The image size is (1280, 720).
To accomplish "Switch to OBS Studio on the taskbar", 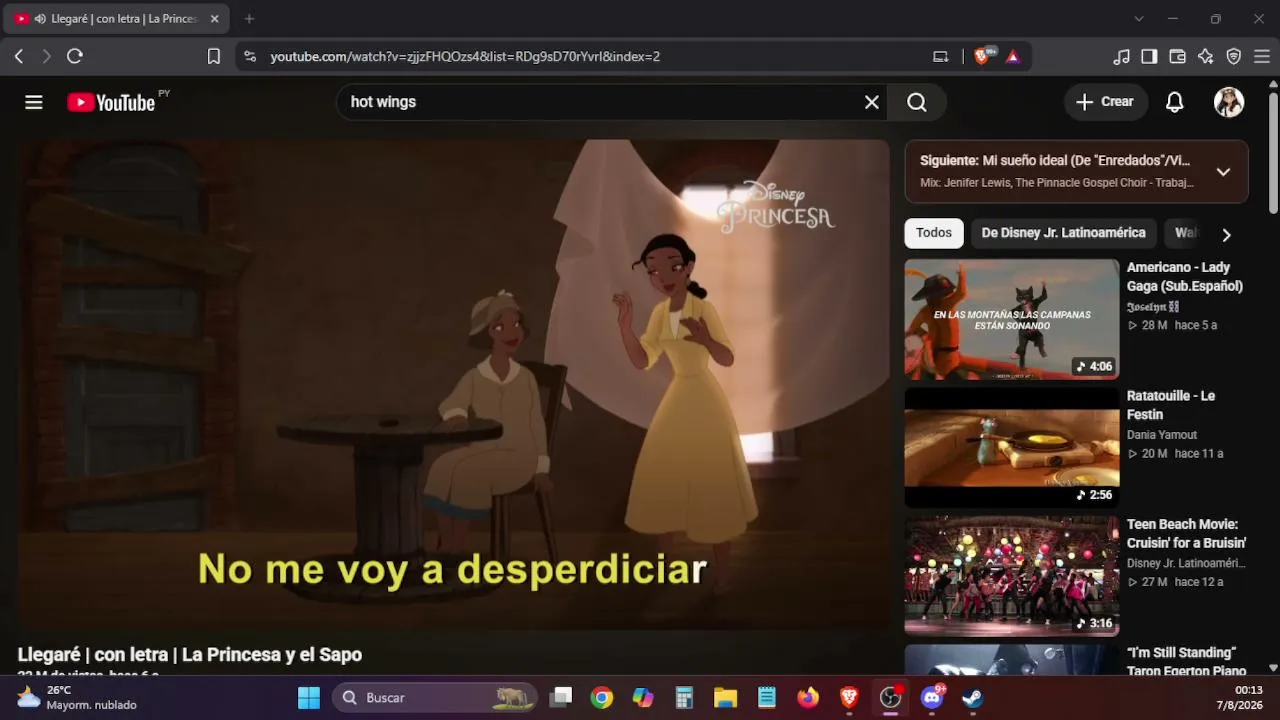I will [x=890, y=698].
